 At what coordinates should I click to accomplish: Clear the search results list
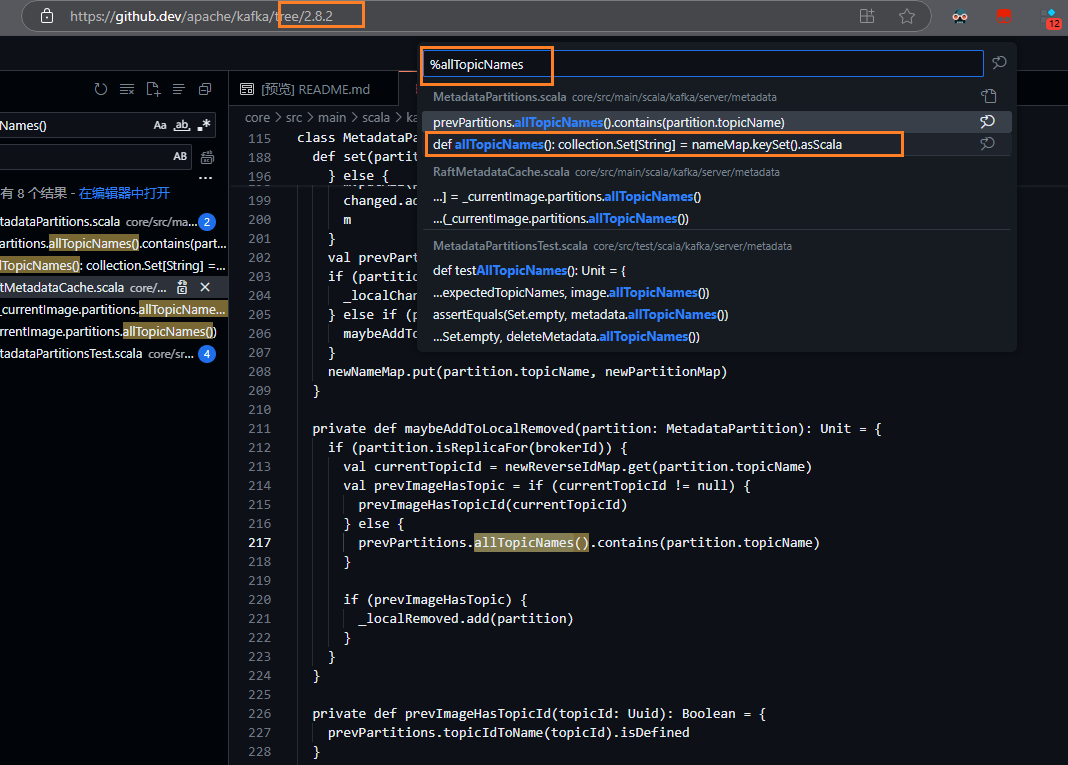click(x=127, y=89)
